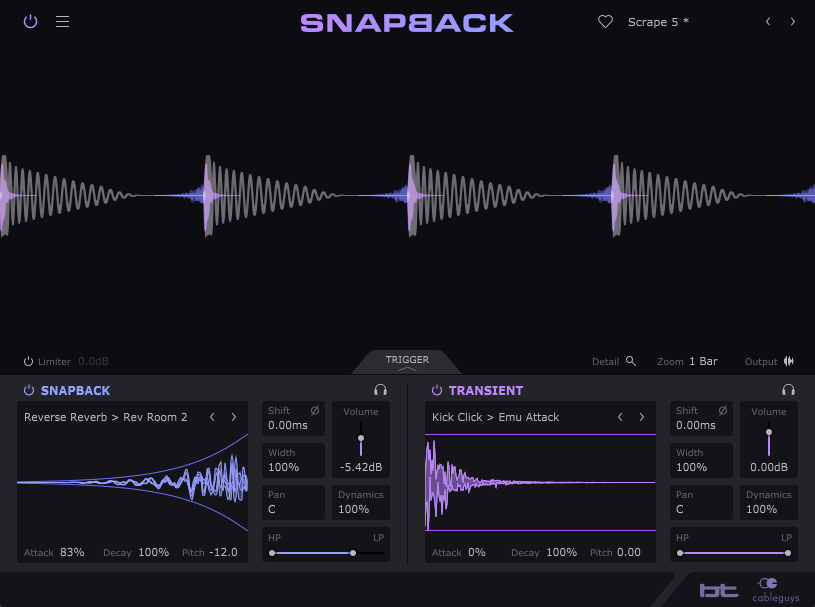
Task: Open the hamburger menu
Action: tap(62, 21)
